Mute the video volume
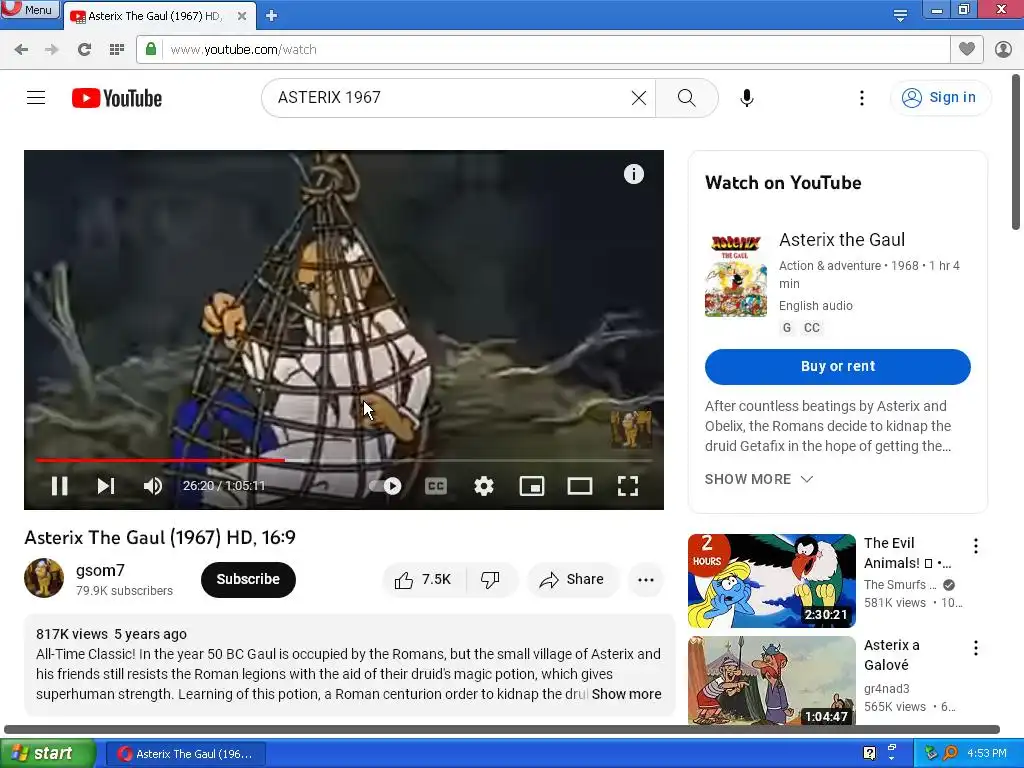1024x768 pixels. [152, 486]
